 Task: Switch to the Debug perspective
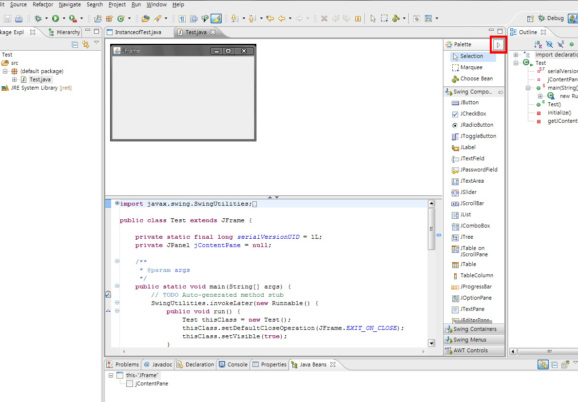(551, 18)
